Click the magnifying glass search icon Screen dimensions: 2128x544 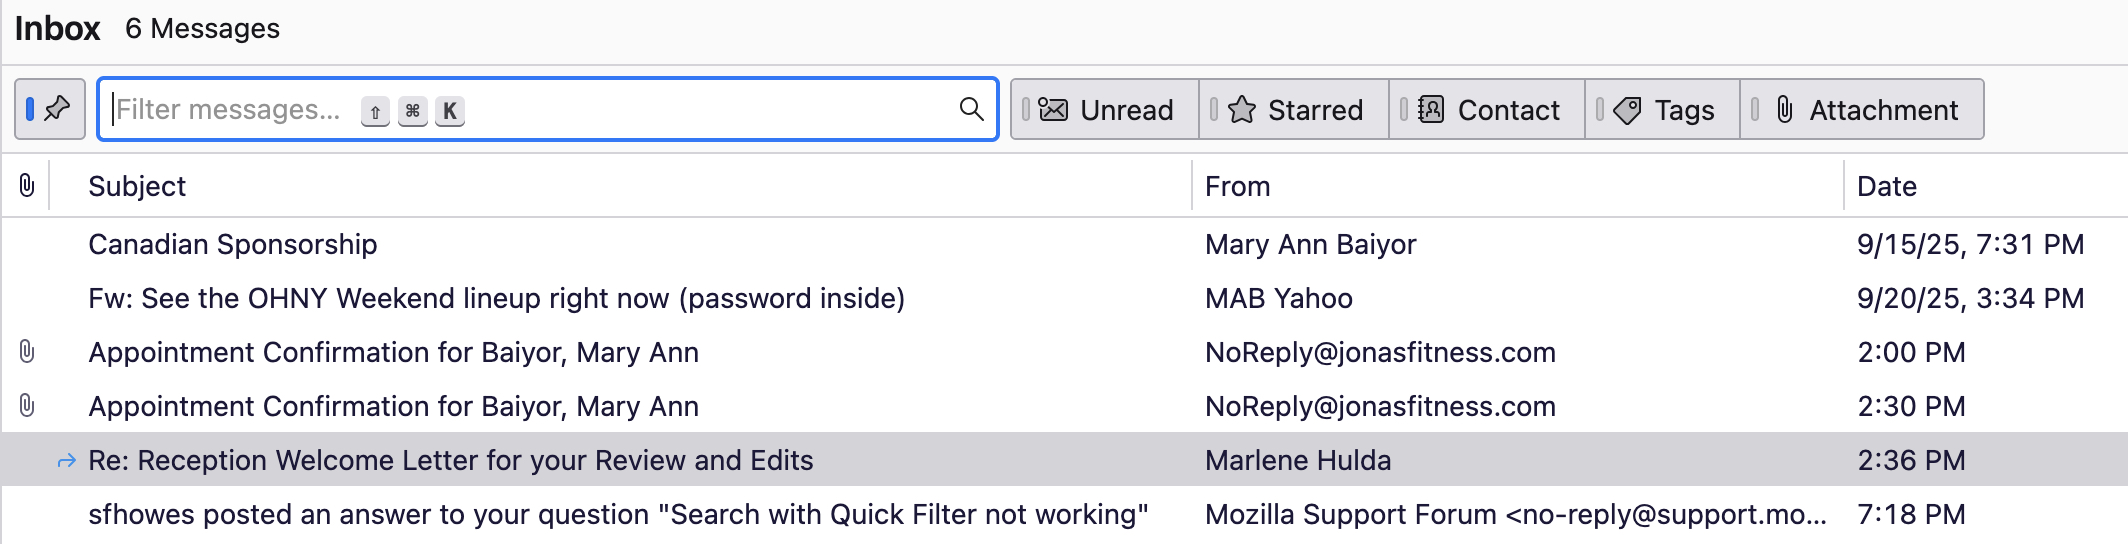point(971,109)
